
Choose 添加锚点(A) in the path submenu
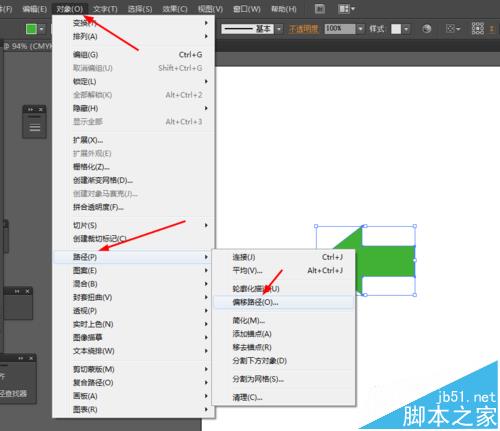pyautogui.click(x=284, y=334)
